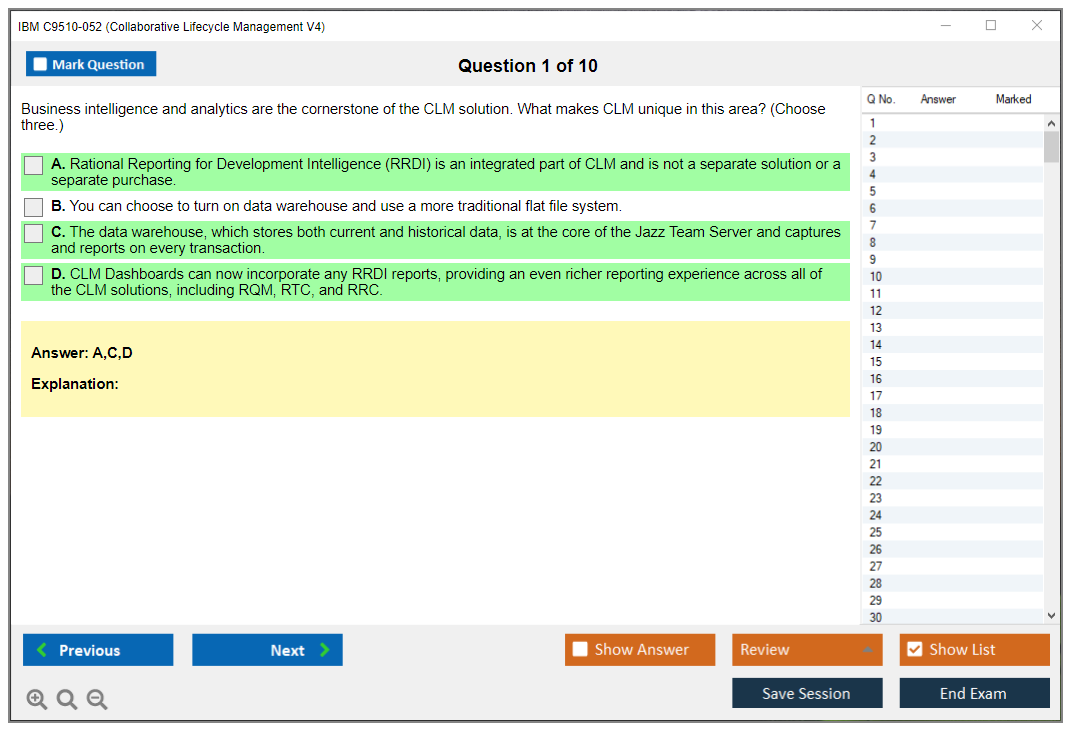This screenshot has height=735, width=1075.
Task: Click the reset zoom magnifier icon
Action: click(x=67, y=700)
